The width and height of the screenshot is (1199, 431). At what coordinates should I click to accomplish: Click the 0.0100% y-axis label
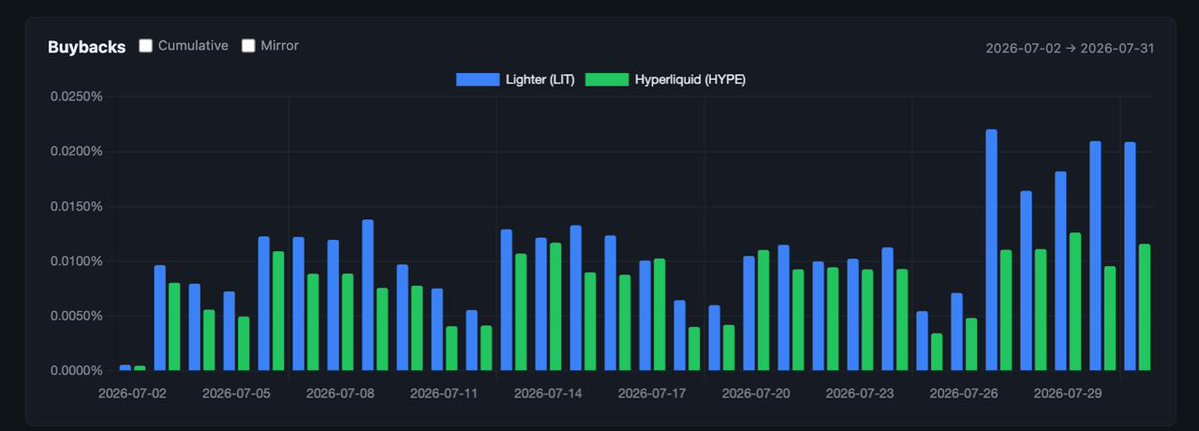pos(76,261)
